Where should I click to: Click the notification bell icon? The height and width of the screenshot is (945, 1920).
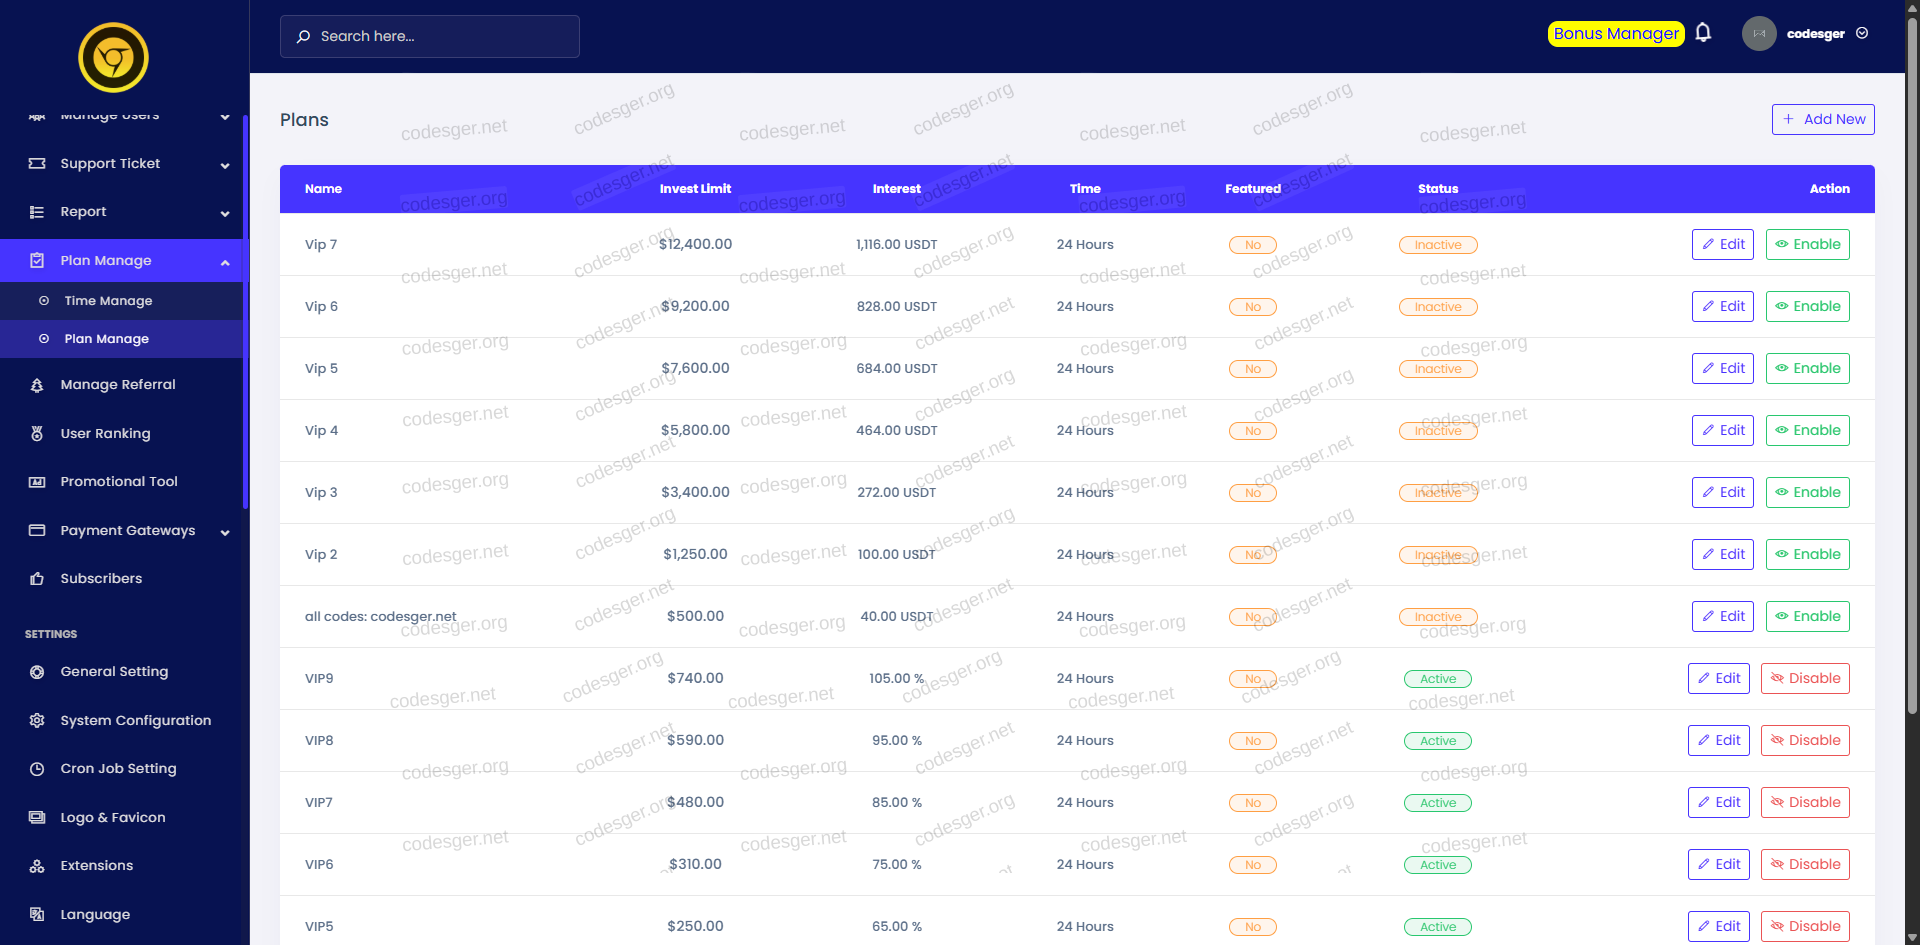click(x=1703, y=33)
